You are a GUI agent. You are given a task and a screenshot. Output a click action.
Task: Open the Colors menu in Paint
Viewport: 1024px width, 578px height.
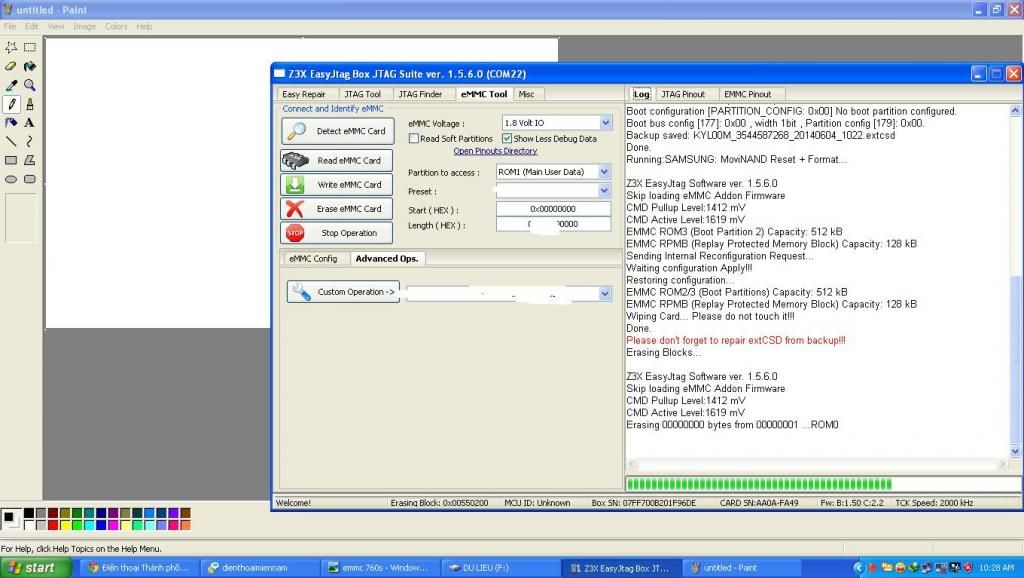(x=116, y=27)
